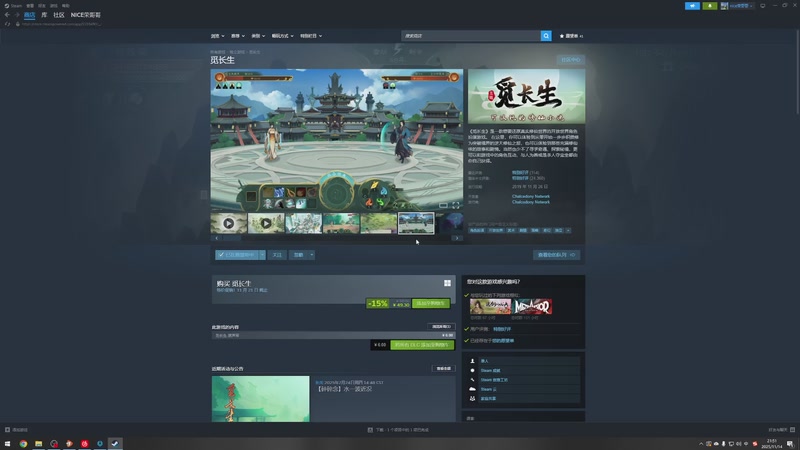Open the 您的愿望单 wishlist link
Viewport: 800px width, 450px height.
click(503, 340)
